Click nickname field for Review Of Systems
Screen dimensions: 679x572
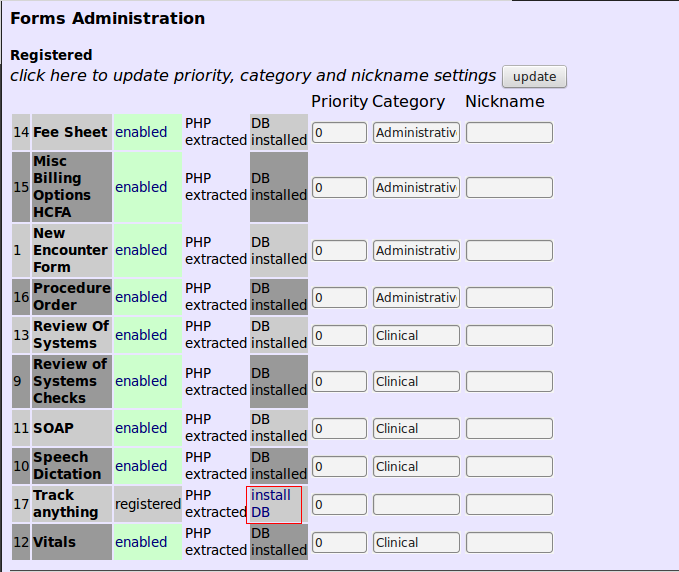[x=509, y=335]
